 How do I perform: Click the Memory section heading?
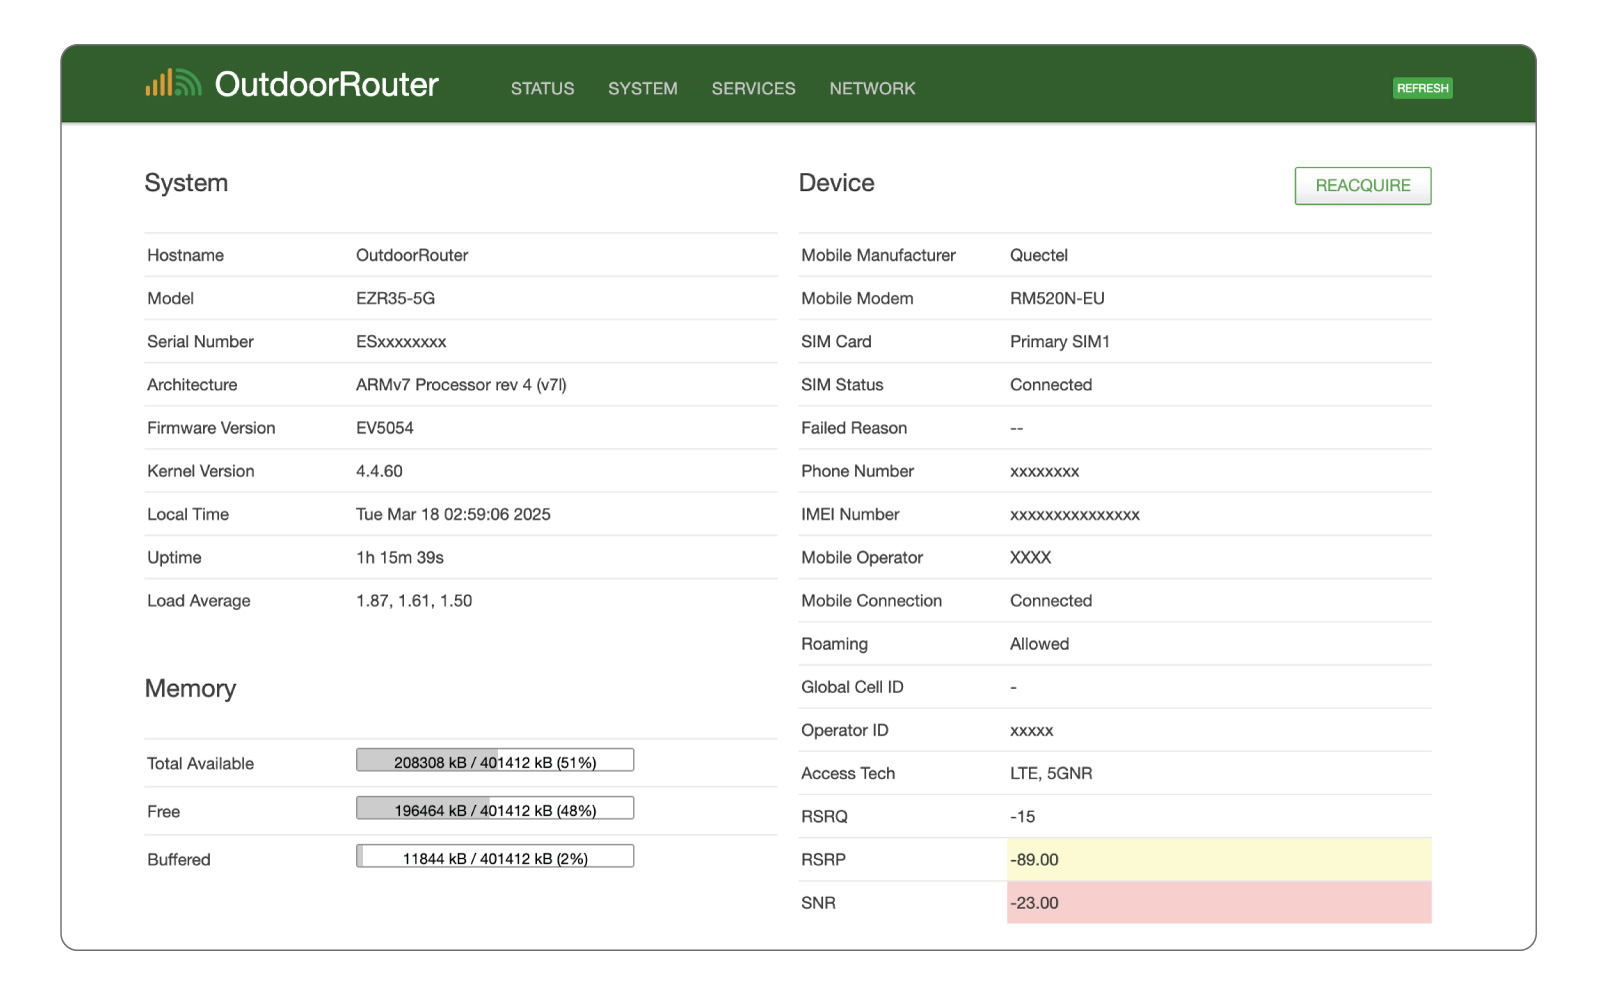point(190,689)
